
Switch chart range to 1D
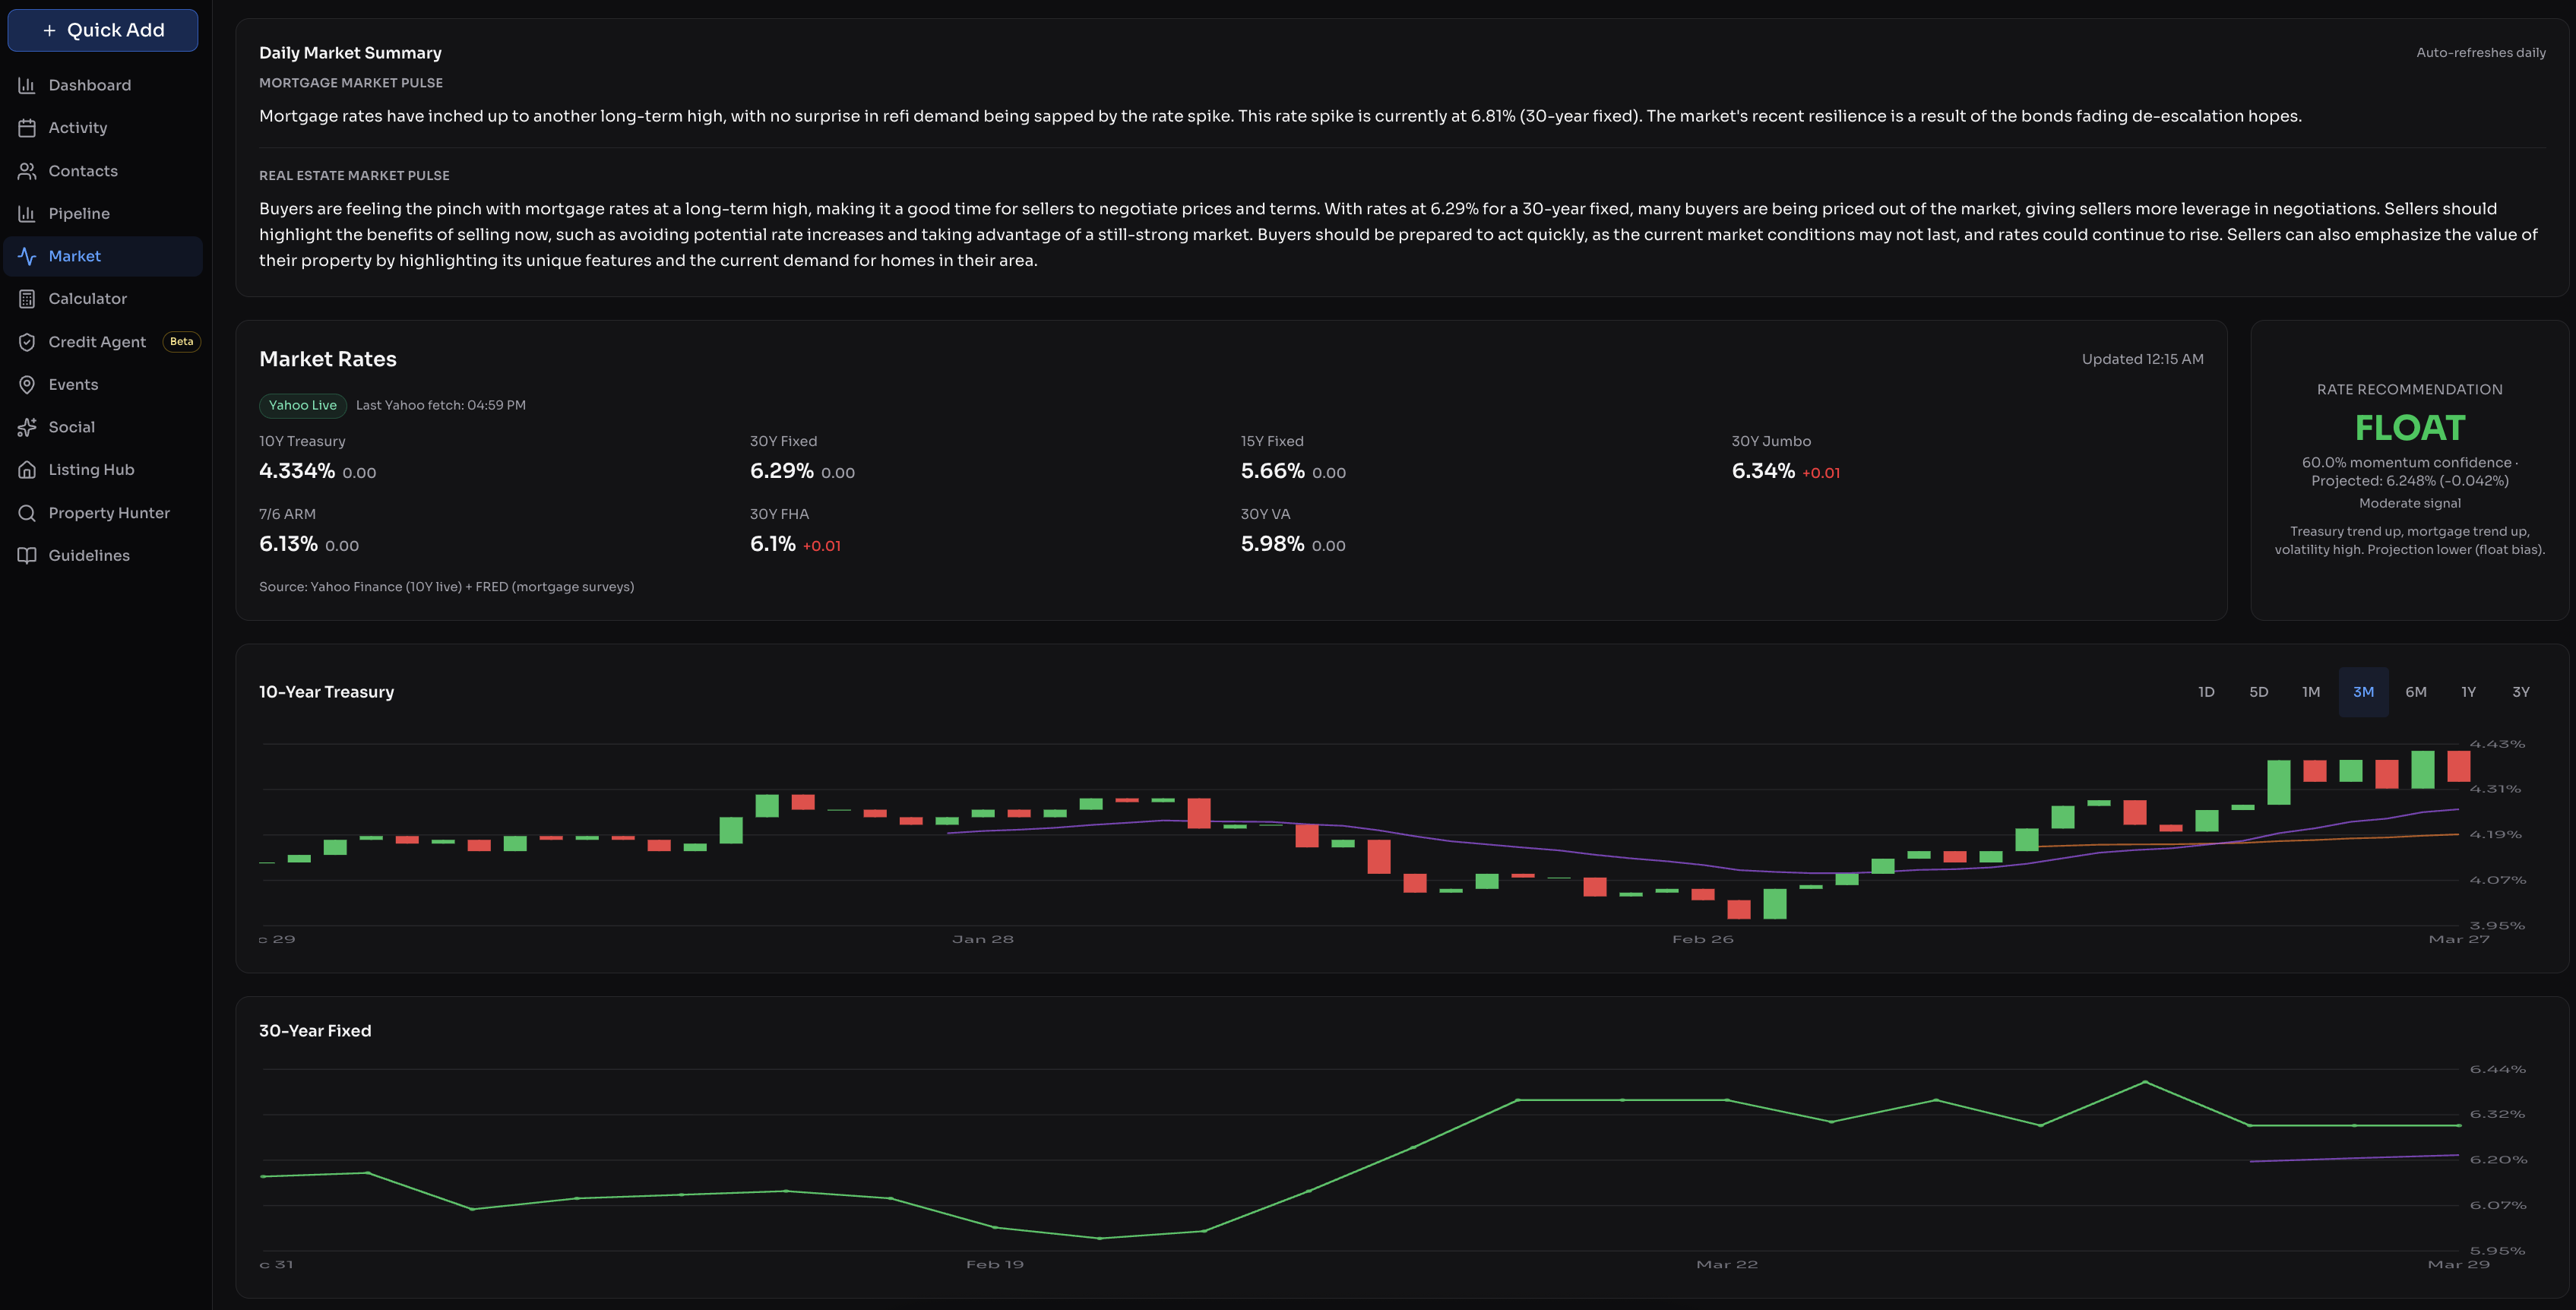click(x=2206, y=692)
